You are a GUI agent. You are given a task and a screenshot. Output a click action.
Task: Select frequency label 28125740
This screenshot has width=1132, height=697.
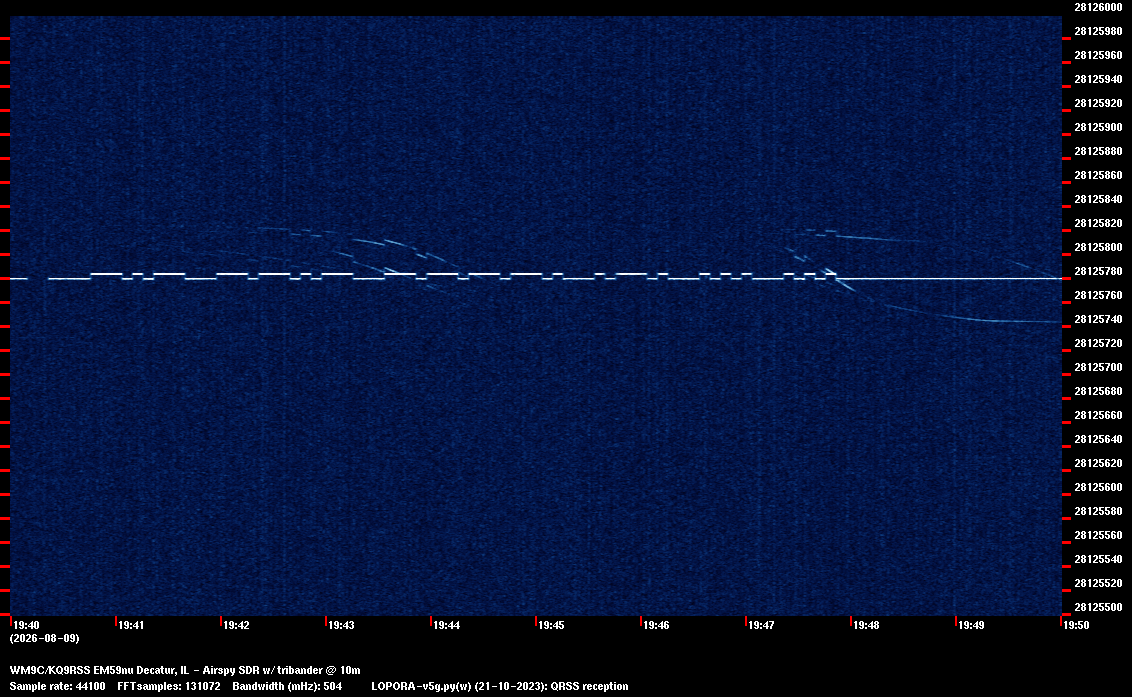pyautogui.click(x=1098, y=319)
